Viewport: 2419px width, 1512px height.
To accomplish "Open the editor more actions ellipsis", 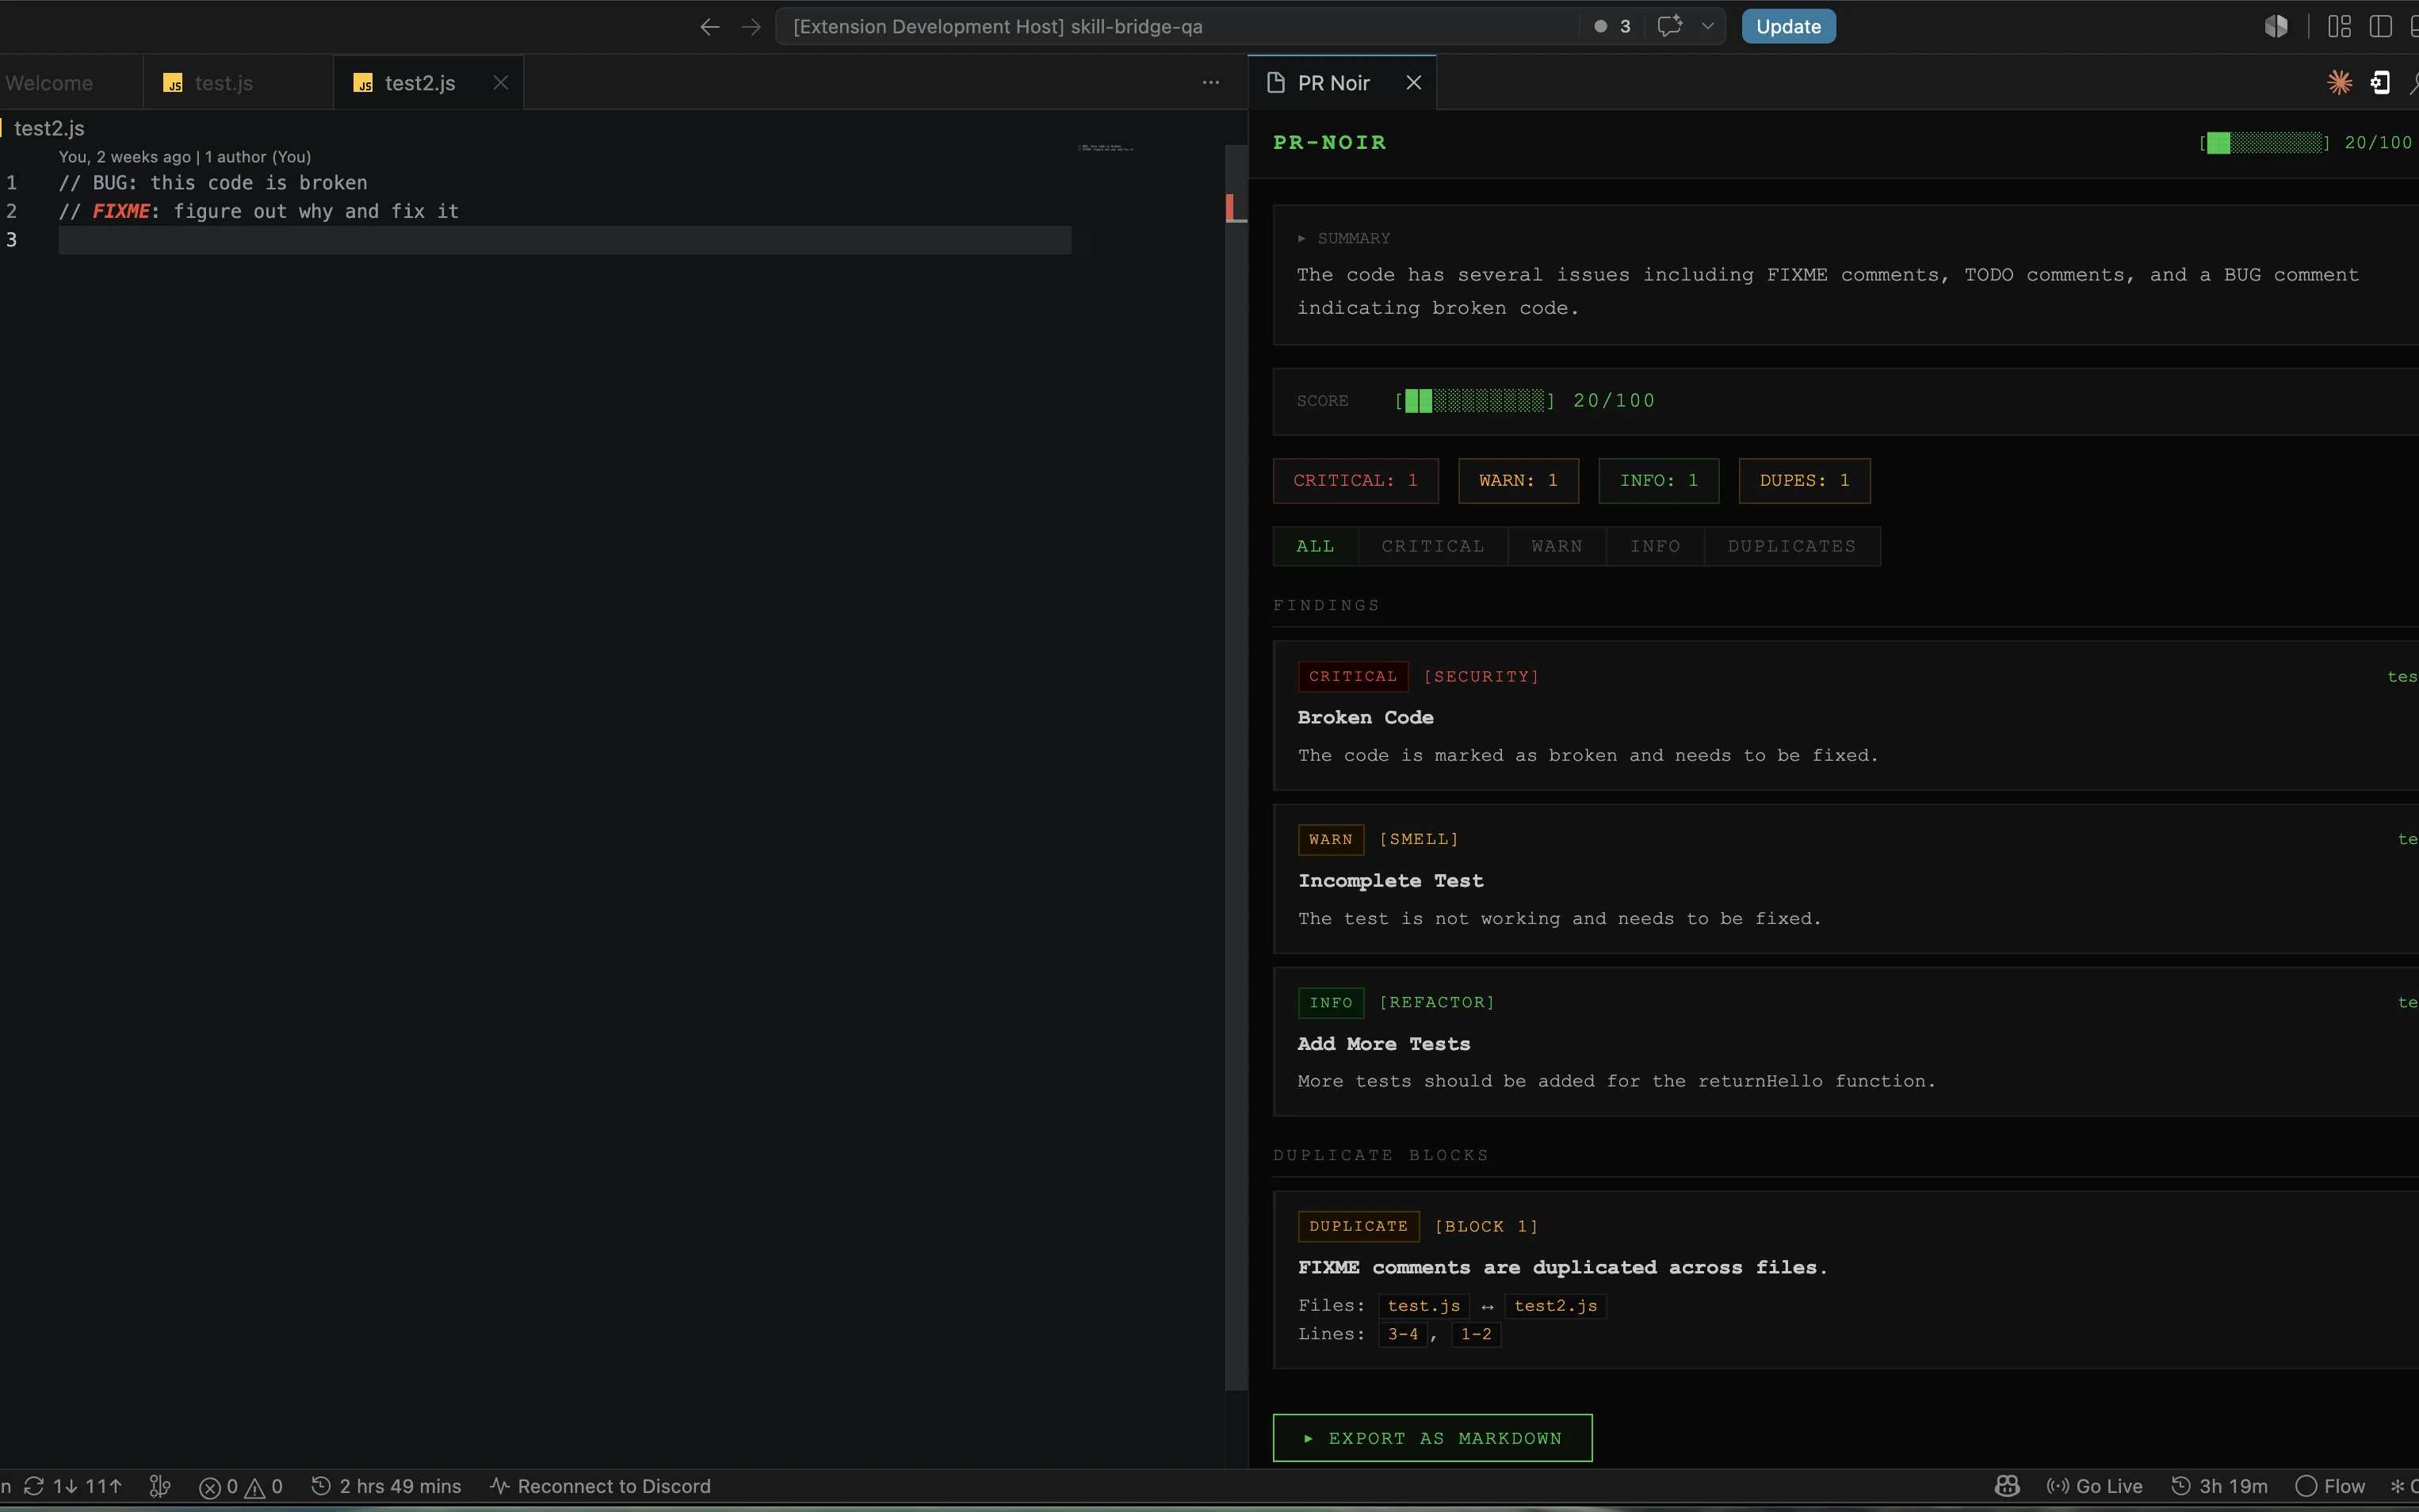I will [x=1210, y=82].
